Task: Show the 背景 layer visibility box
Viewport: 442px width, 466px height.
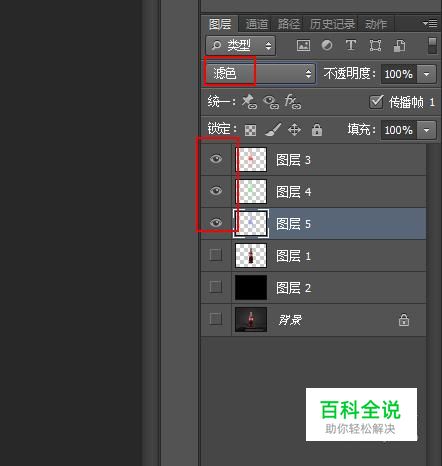Action: [216, 319]
